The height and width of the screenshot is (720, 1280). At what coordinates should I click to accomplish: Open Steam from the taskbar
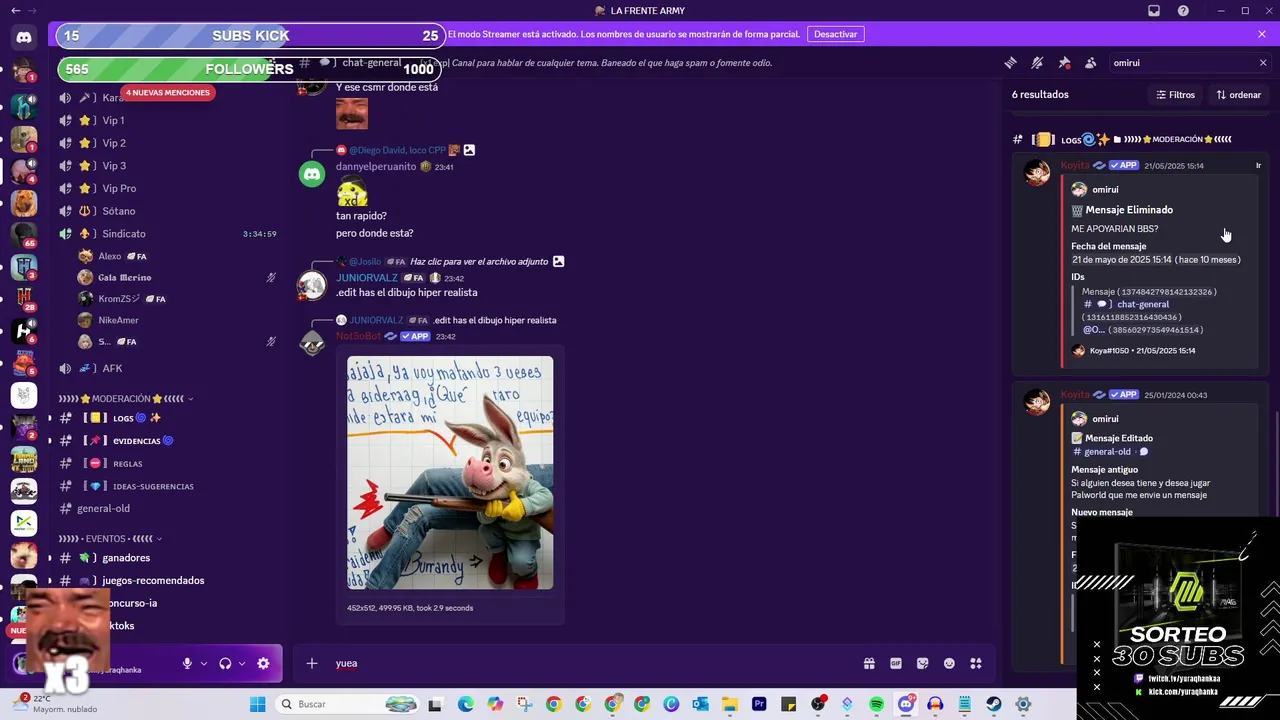tap(994, 704)
